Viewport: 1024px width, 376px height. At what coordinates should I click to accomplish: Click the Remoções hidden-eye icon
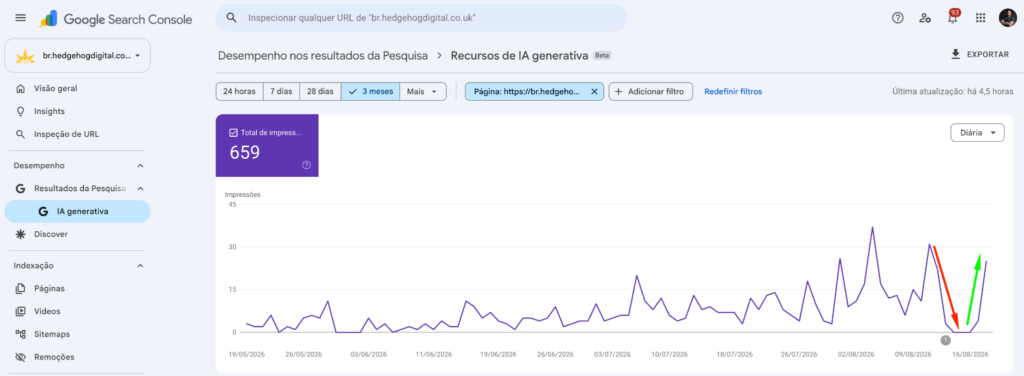(x=21, y=357)
